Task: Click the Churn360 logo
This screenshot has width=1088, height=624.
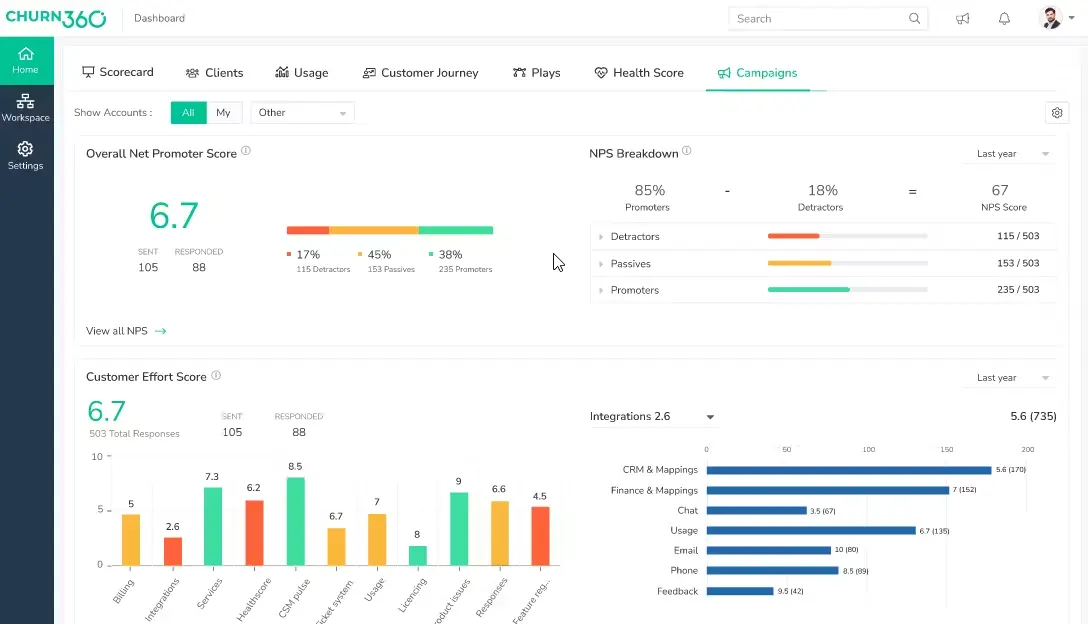Action: coord(57,17)
